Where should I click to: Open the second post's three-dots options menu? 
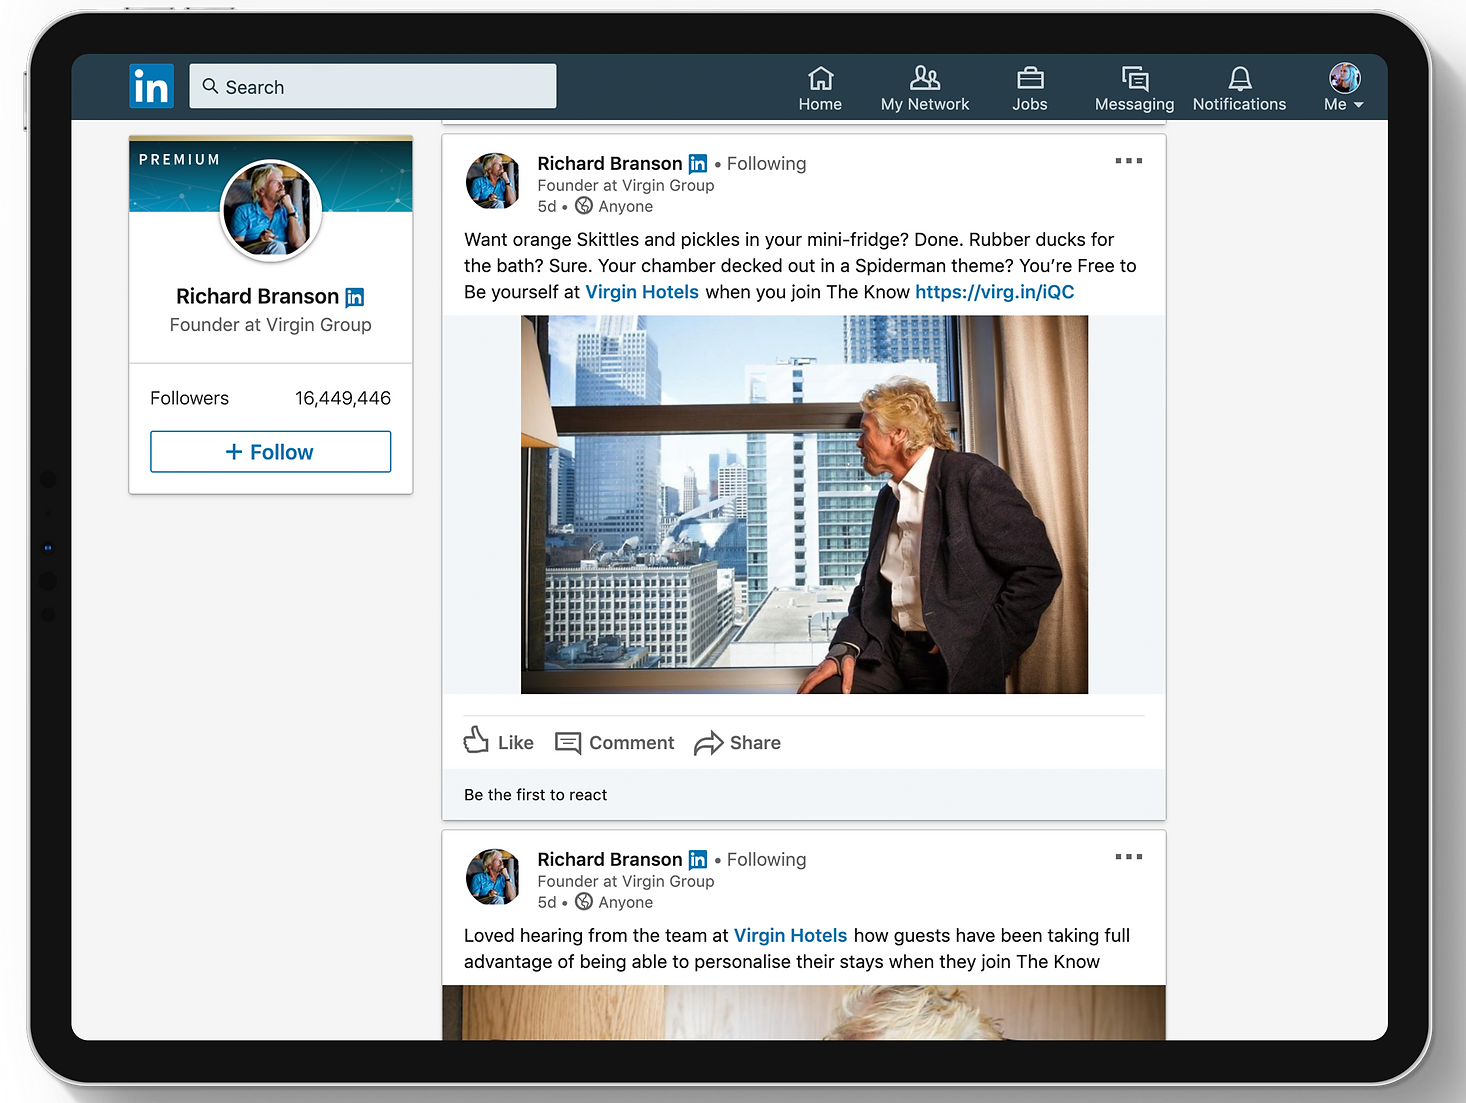(1129, 857)
